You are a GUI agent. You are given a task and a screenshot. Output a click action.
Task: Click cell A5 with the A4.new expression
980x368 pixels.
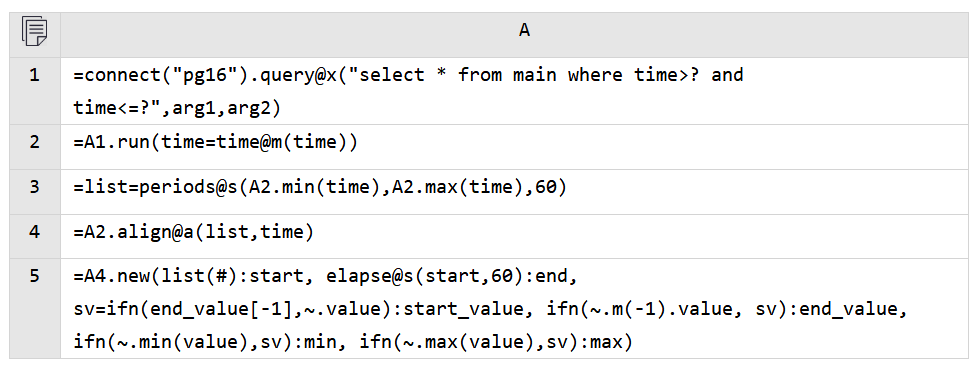pos(514,309)
